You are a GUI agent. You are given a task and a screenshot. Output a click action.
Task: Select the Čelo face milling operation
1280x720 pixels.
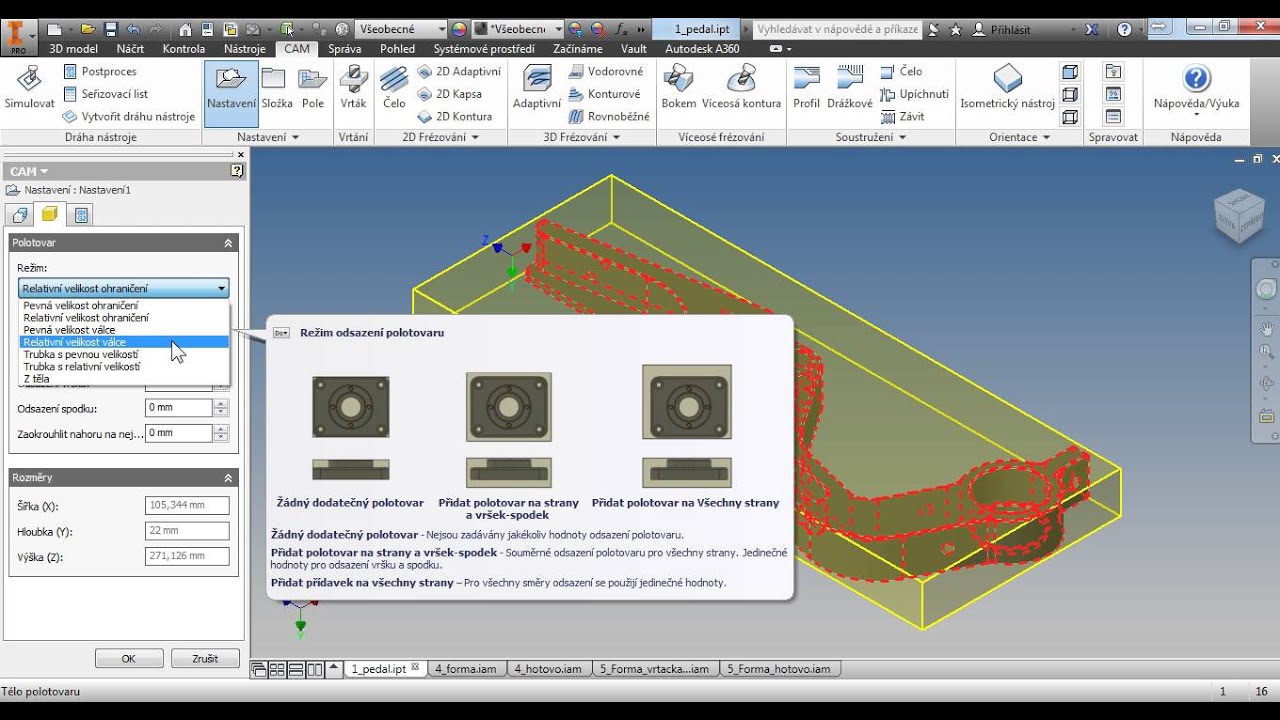pyautogui.click(x=394, y=87)
